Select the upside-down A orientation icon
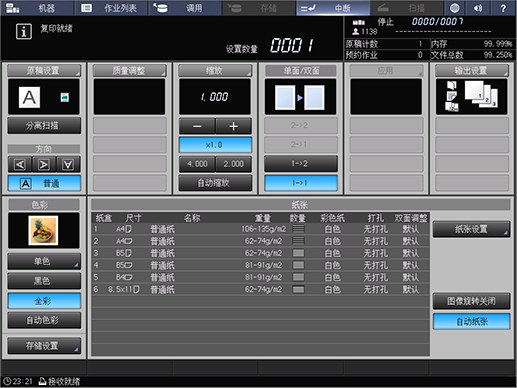Screen dimensions: 517x388 [68, 164]
